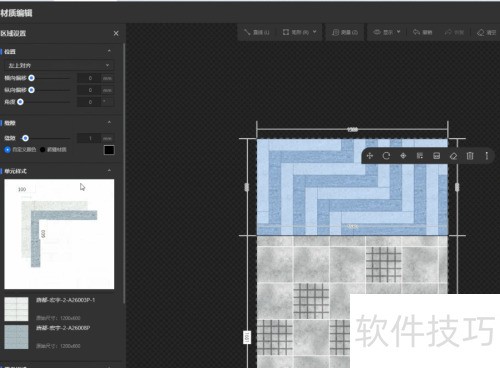Open the rectangle tool dropdown arrow
Viewport: 500px width, 368px height.
tap(315, 32)
